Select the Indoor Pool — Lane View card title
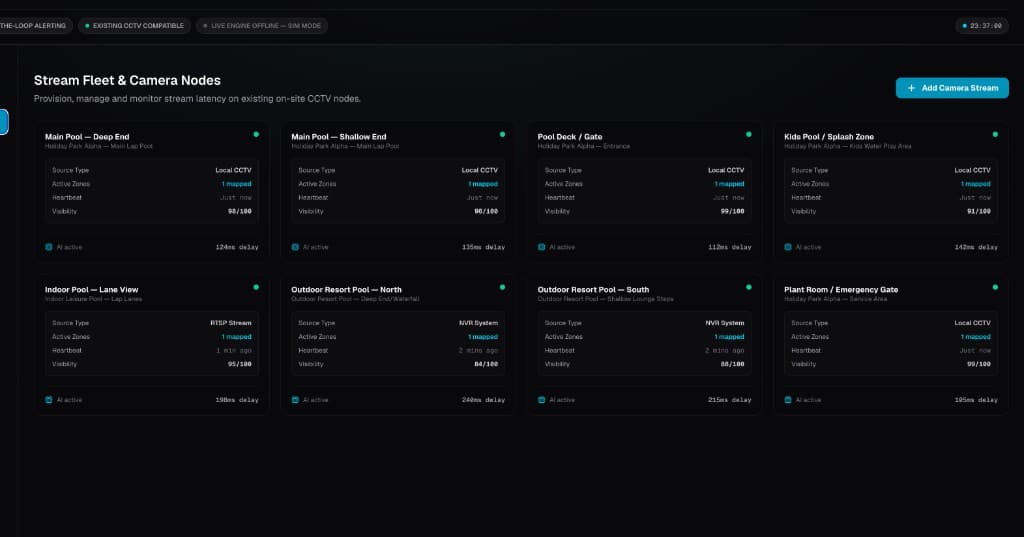The image size is (1024, 537). click(91, 289)
